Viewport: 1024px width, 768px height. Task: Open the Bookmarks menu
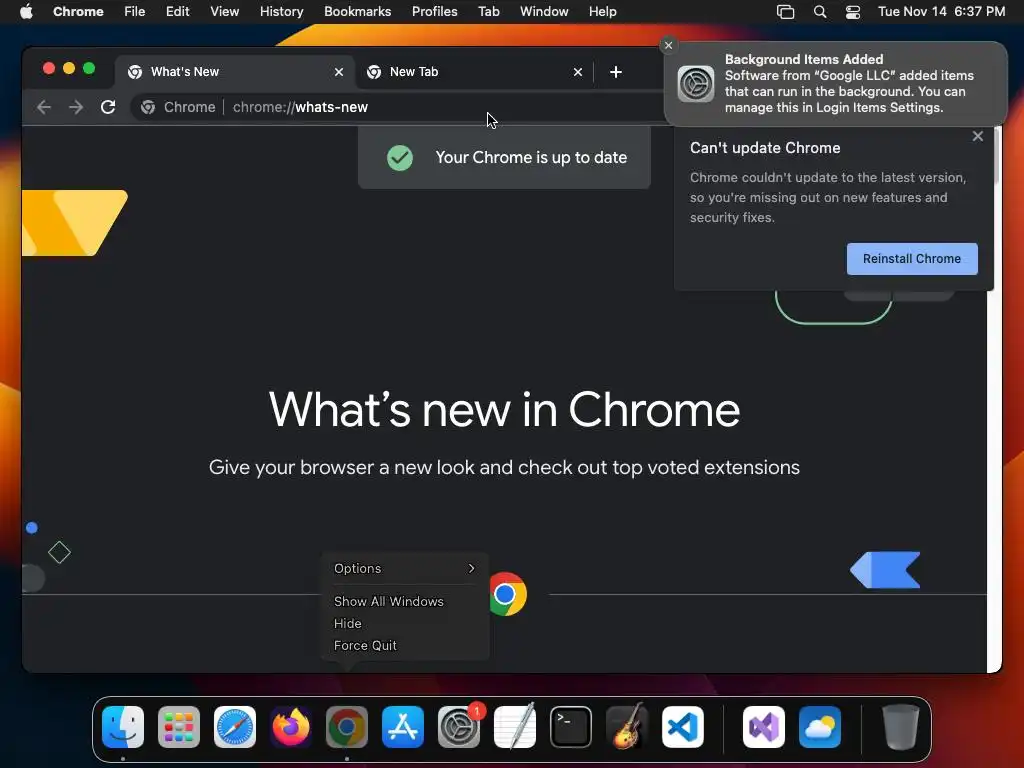(x=358, y=12)
